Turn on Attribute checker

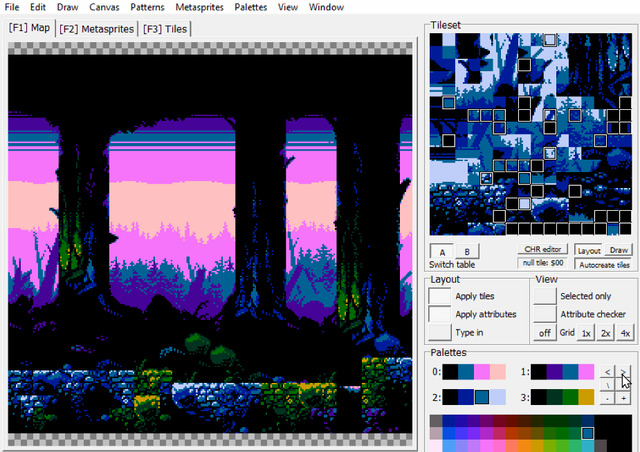coord(544,314)
